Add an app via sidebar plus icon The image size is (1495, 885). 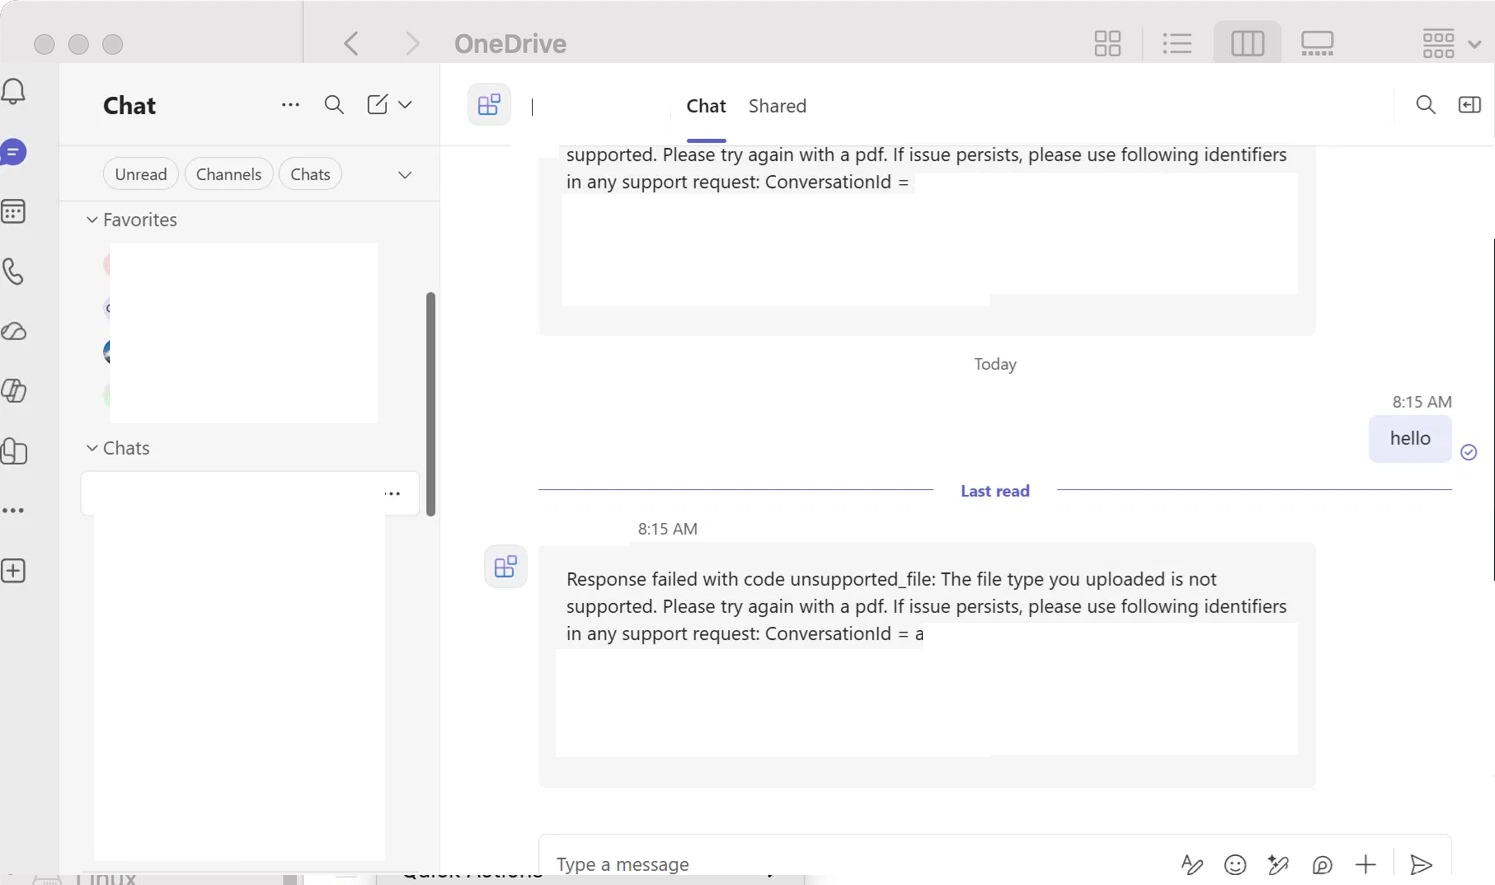[x=14, y=571]
